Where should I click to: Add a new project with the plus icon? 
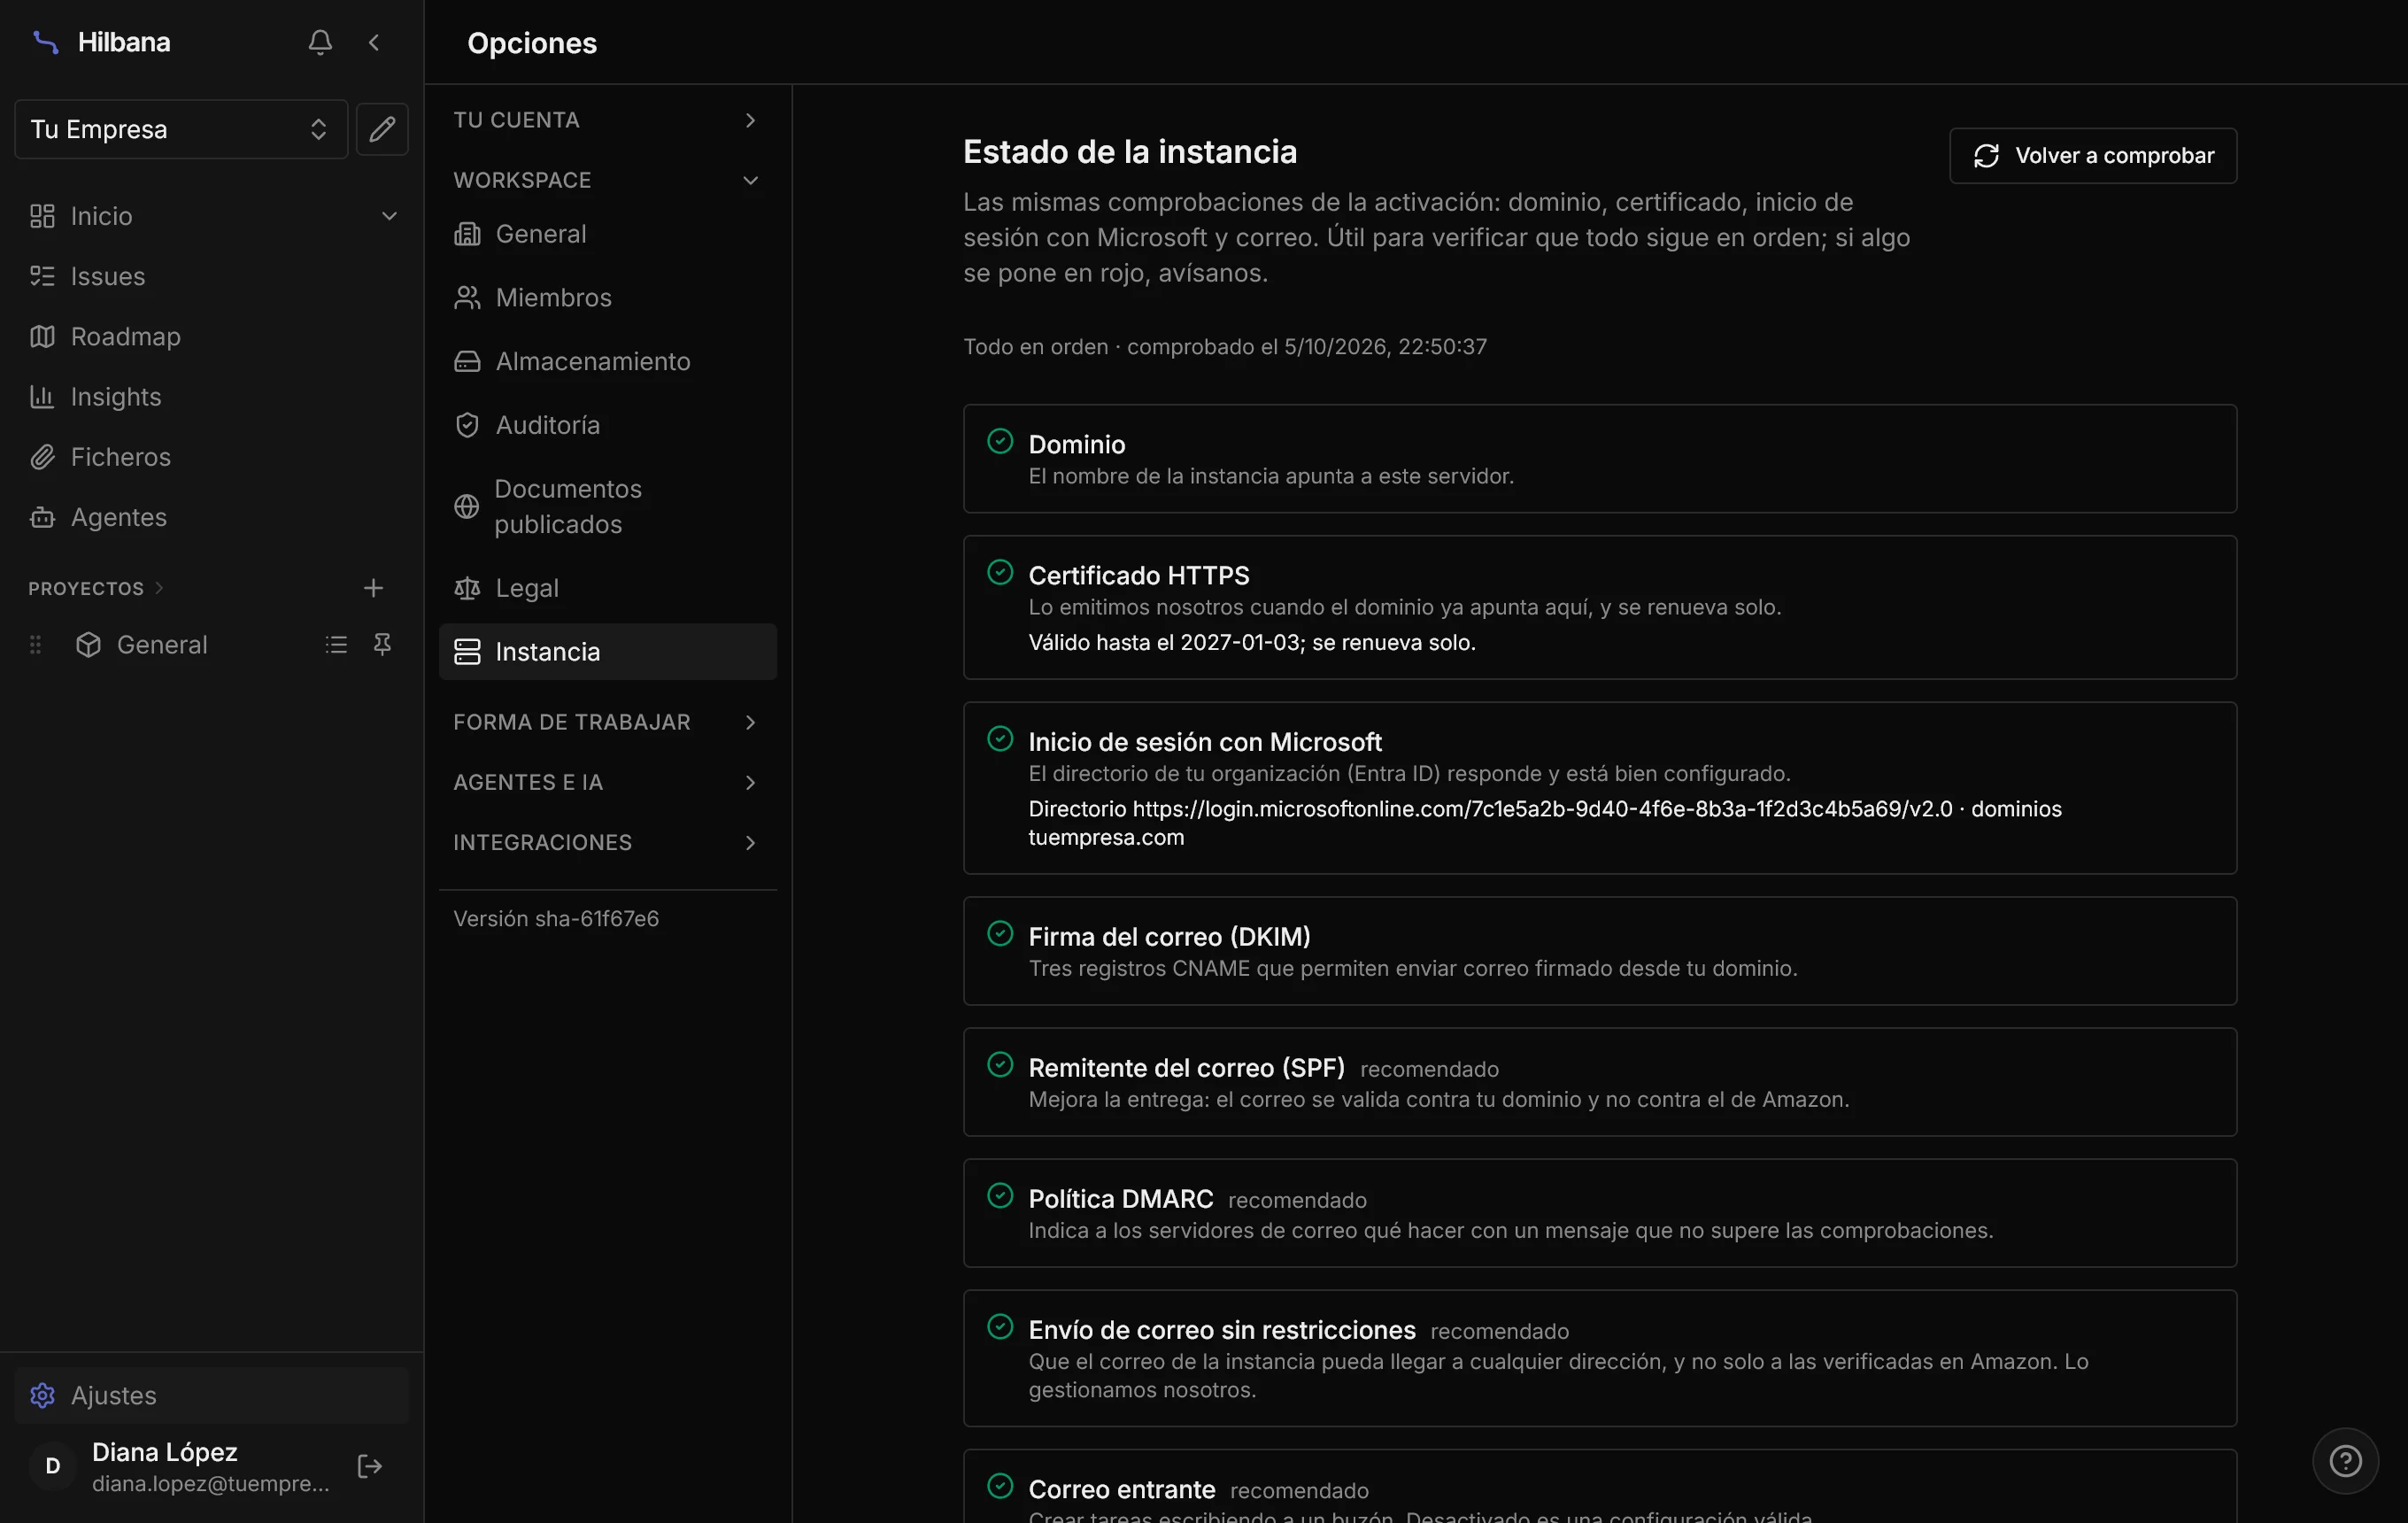(x=373, y=588)
